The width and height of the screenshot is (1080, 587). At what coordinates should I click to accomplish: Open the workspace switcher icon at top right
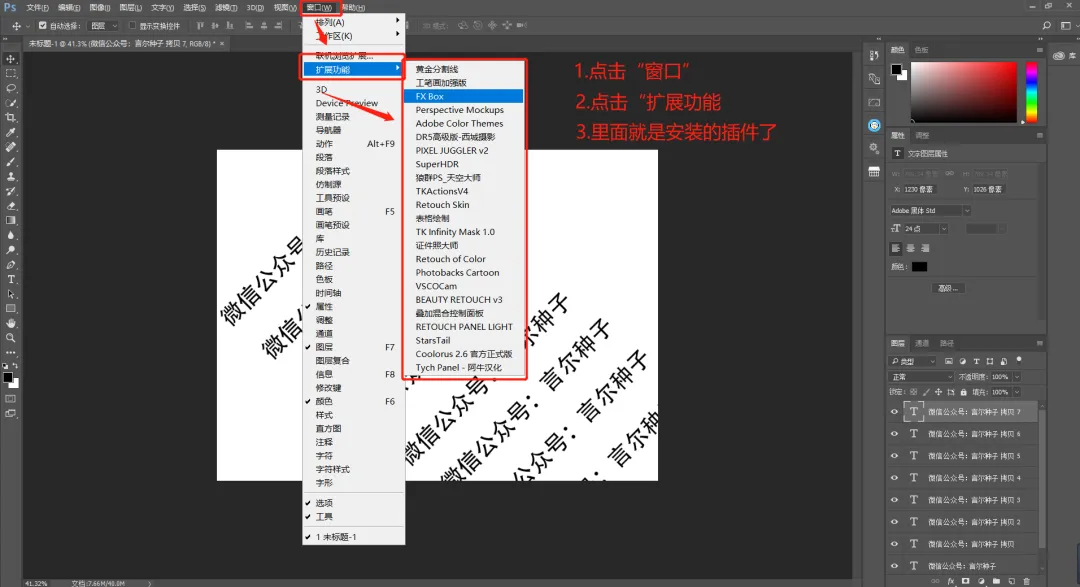point(1066,25)
